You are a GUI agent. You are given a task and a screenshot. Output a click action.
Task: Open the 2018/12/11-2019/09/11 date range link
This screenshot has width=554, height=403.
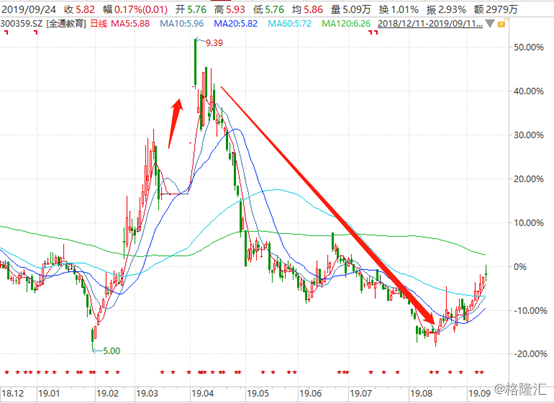click(430, 24)
